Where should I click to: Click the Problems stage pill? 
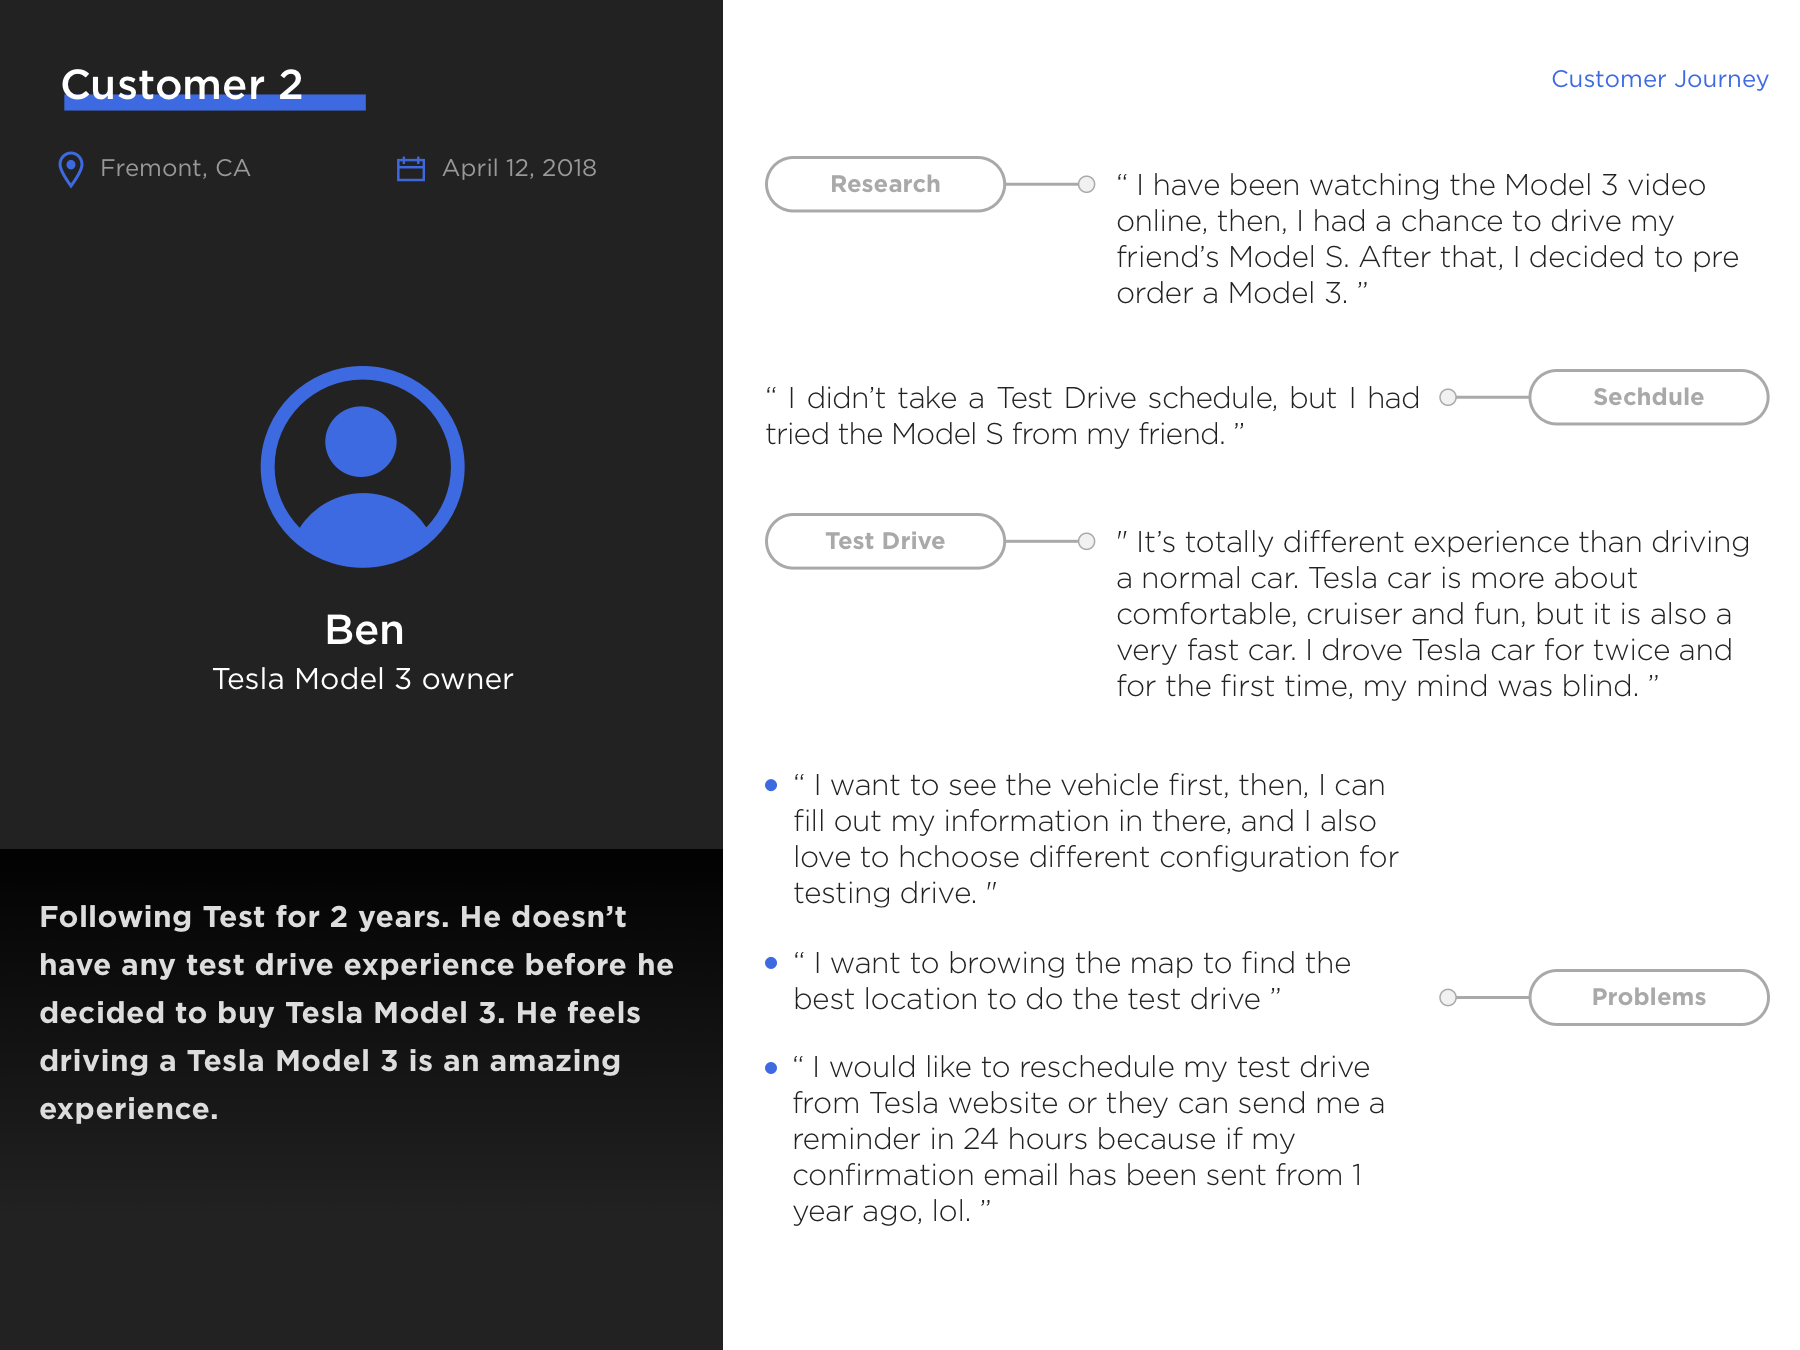point(1649,997)
